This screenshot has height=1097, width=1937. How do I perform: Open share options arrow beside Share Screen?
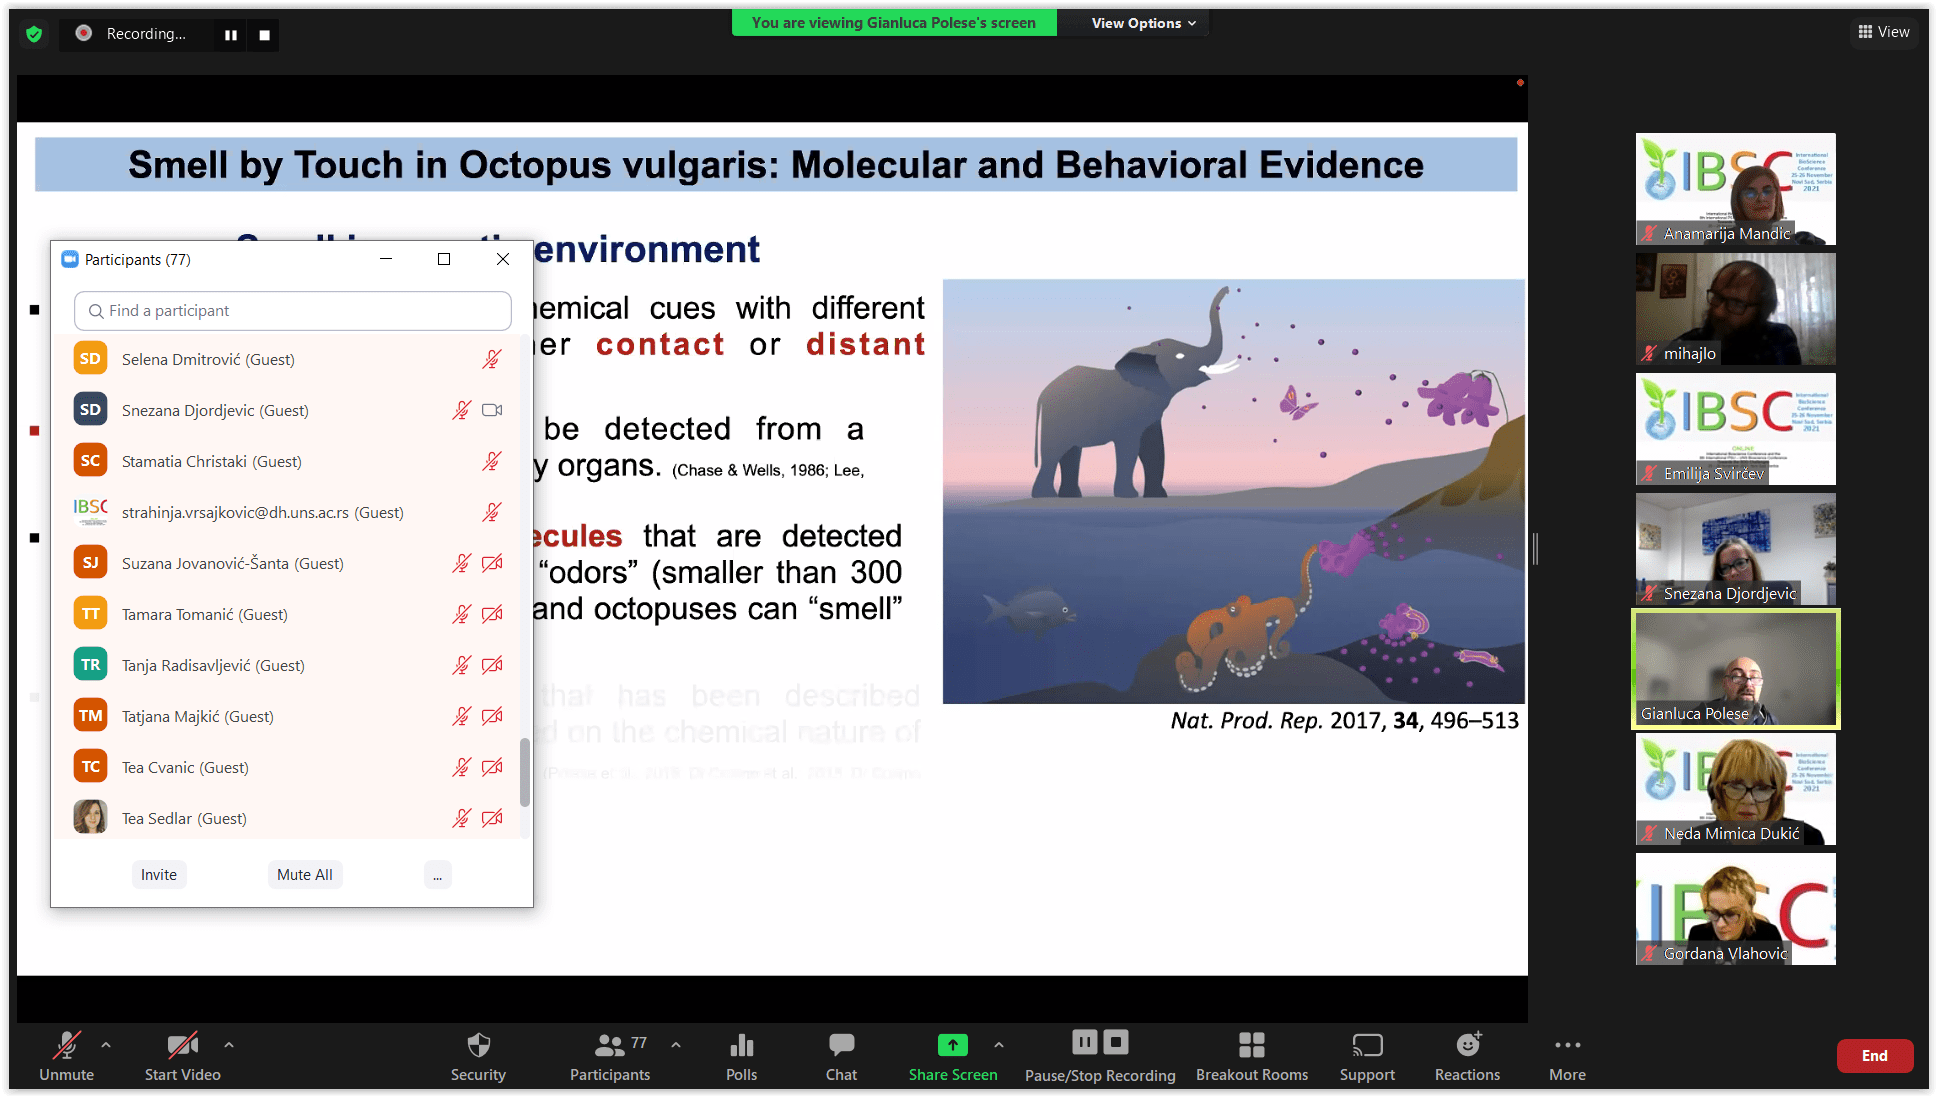999,1045
